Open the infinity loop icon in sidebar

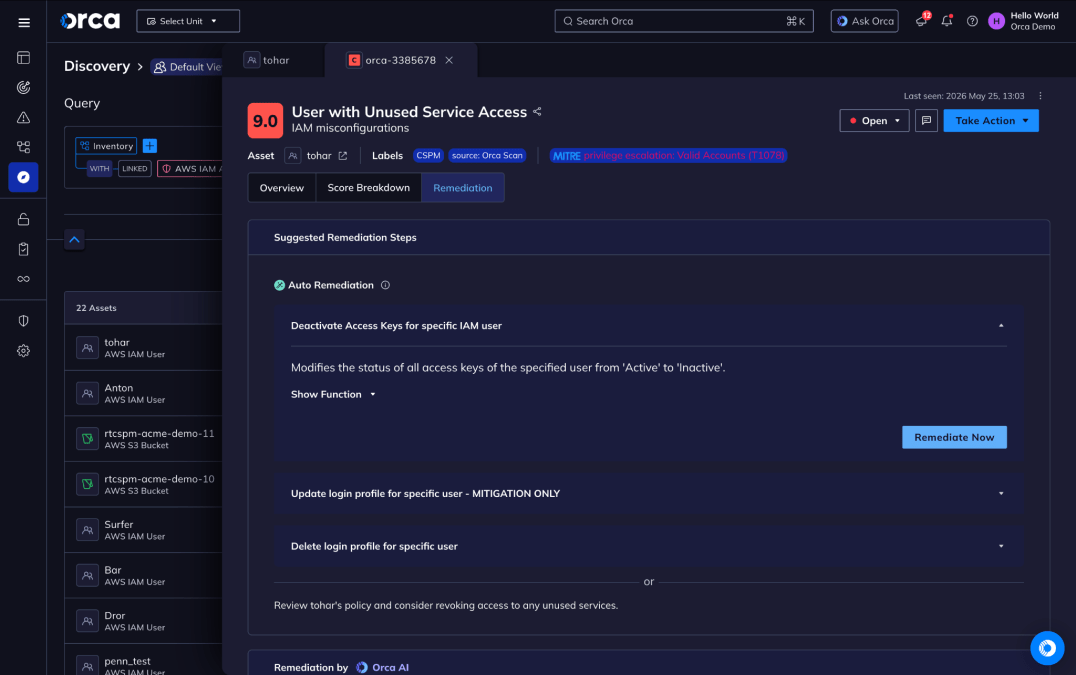23,279
